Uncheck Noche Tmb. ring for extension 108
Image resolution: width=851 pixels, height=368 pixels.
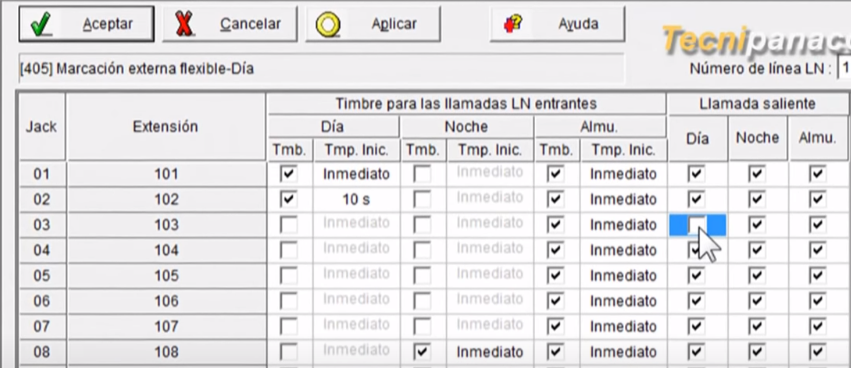click(x=422, y=352)
